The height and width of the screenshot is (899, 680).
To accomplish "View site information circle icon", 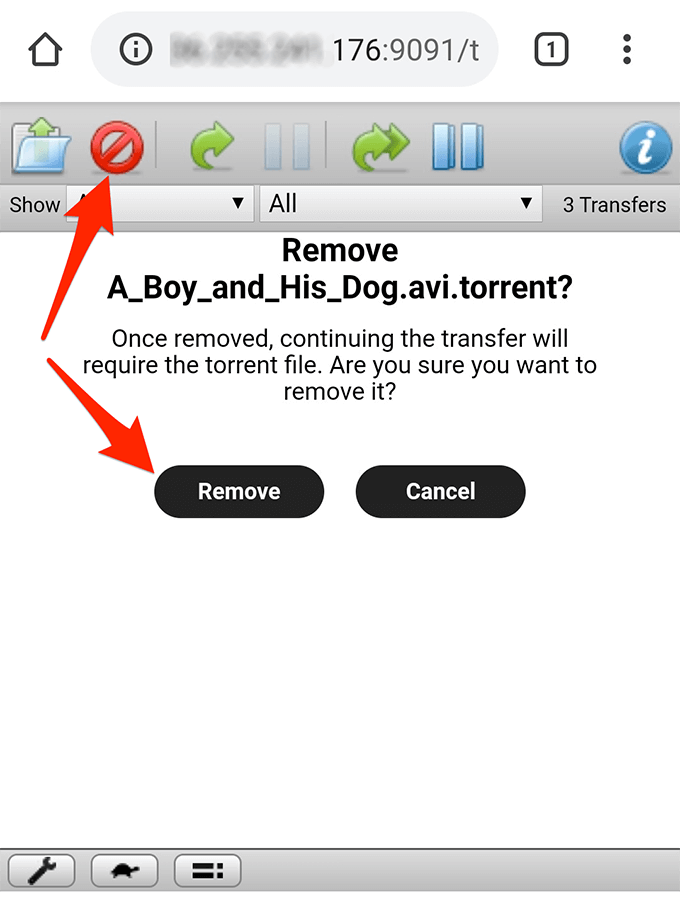I will (x=136, y=49).
